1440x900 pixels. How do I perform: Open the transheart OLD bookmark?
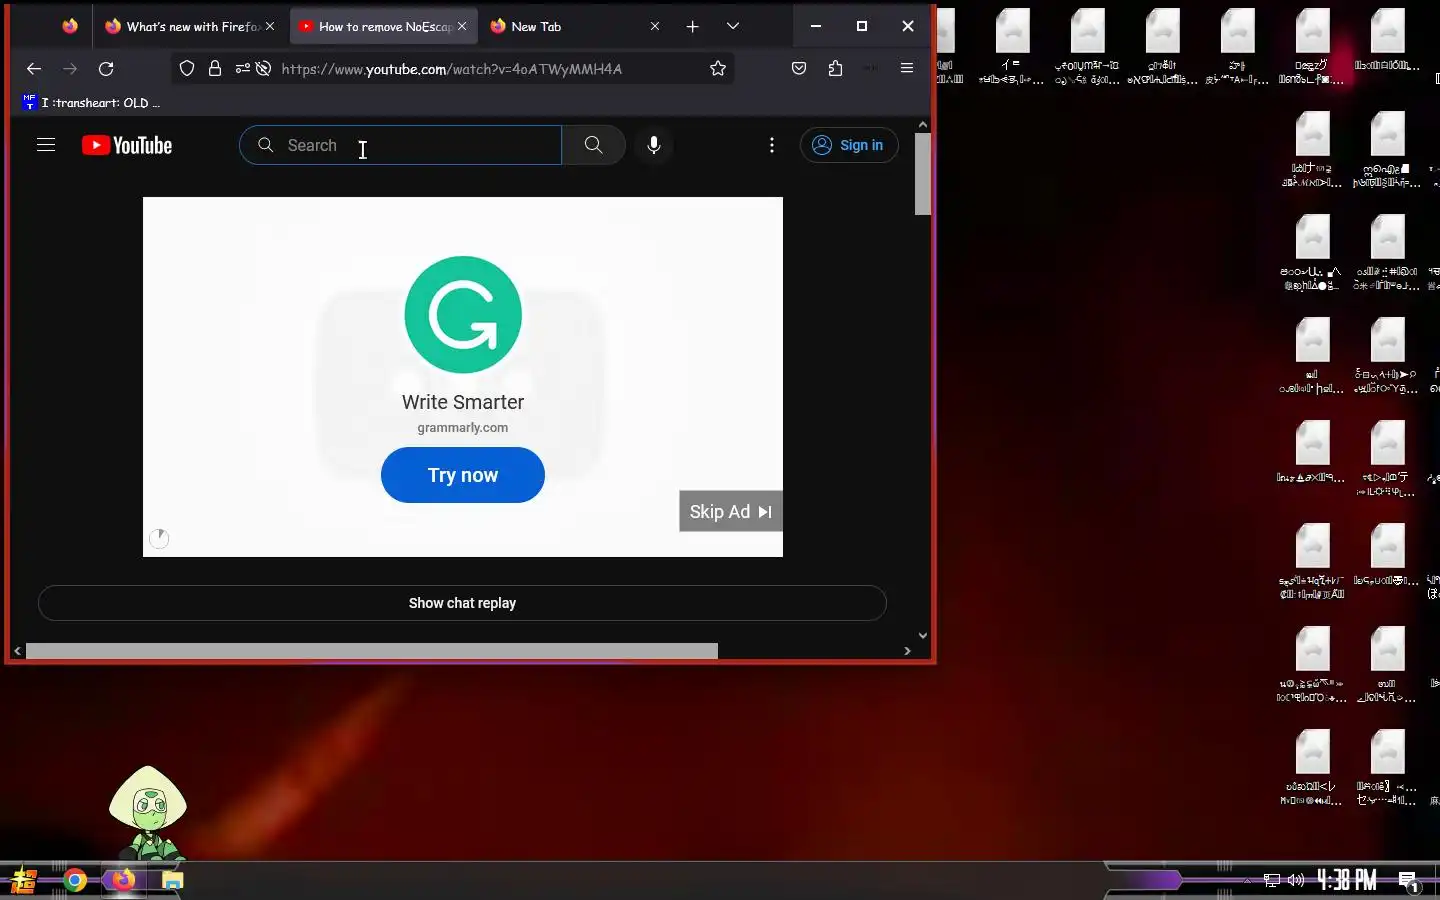(91, 103)
